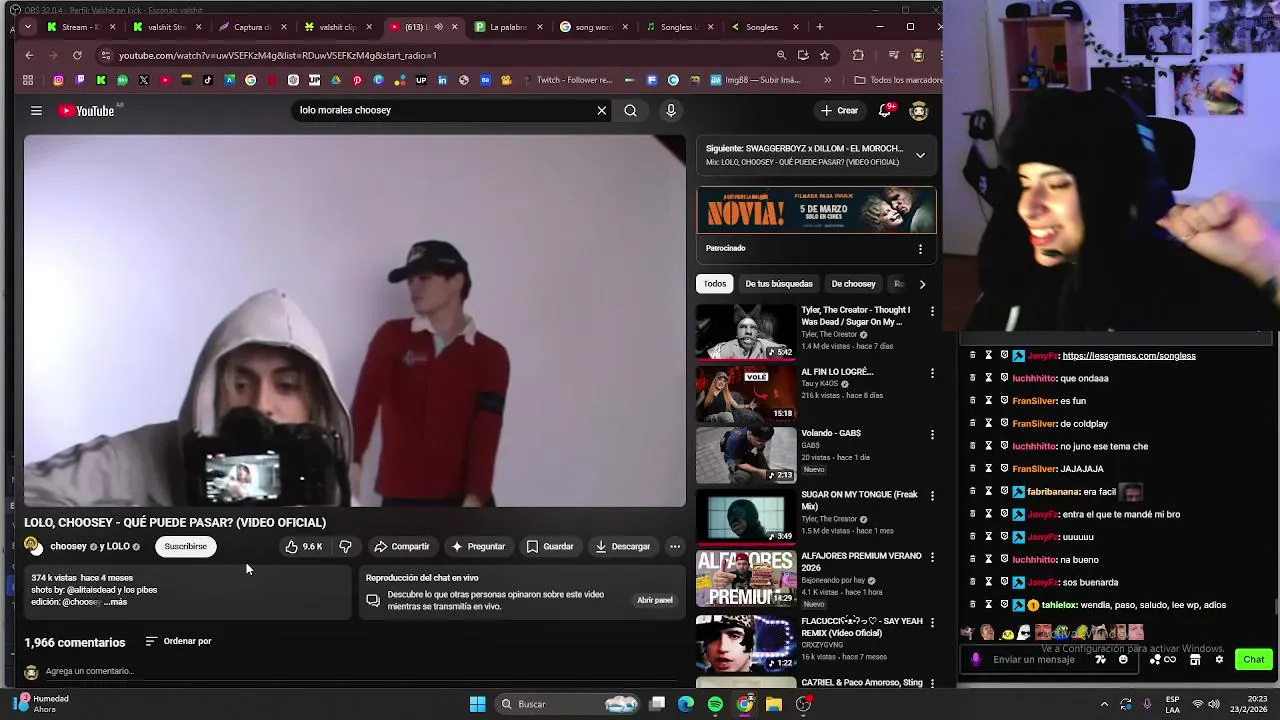Open the Ordenar por comments sort dropdown
1280x720 pixels.
[x=178, y=641]
